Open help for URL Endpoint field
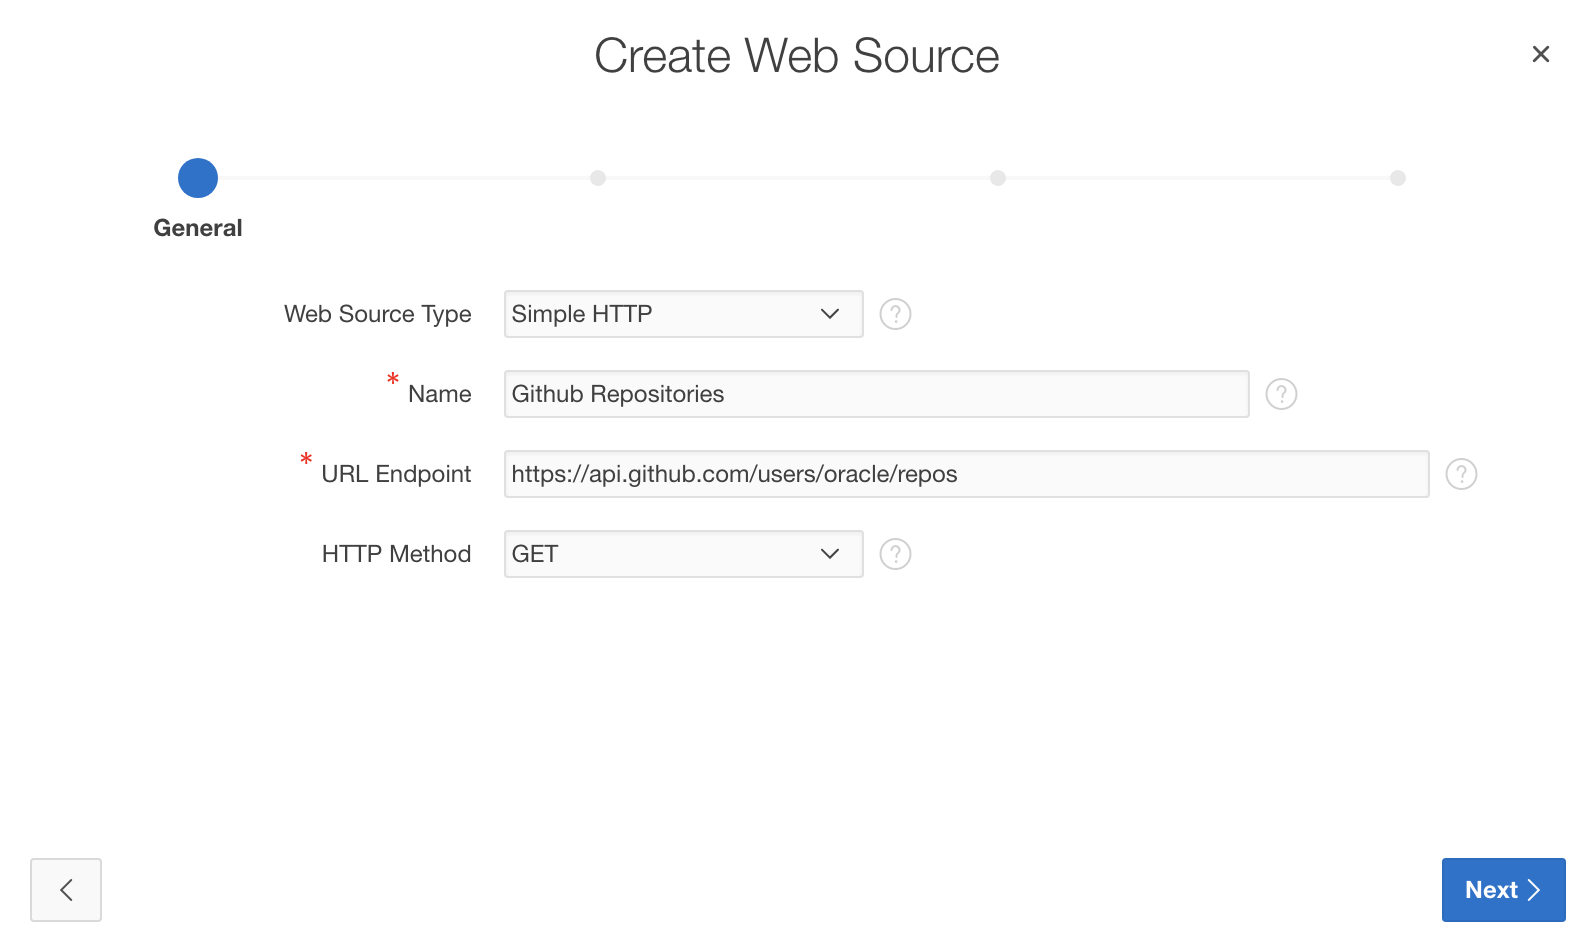This screenshot has height=950, width=1592. click(x=1461, y=474)
